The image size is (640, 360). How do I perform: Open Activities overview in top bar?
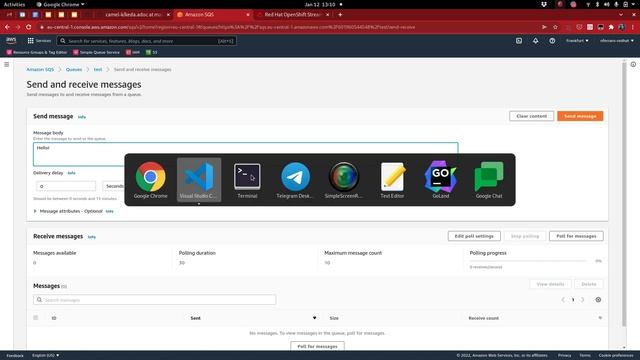pyautogui.click(x=14, y=4)
